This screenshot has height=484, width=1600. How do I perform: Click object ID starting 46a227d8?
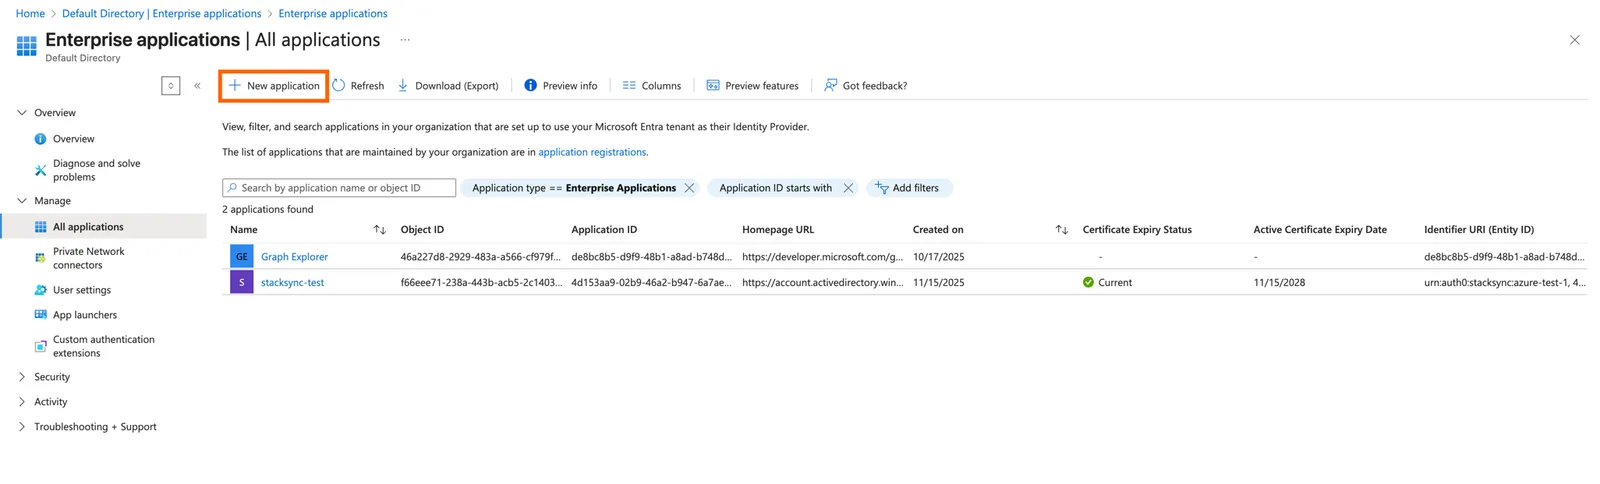480,257
